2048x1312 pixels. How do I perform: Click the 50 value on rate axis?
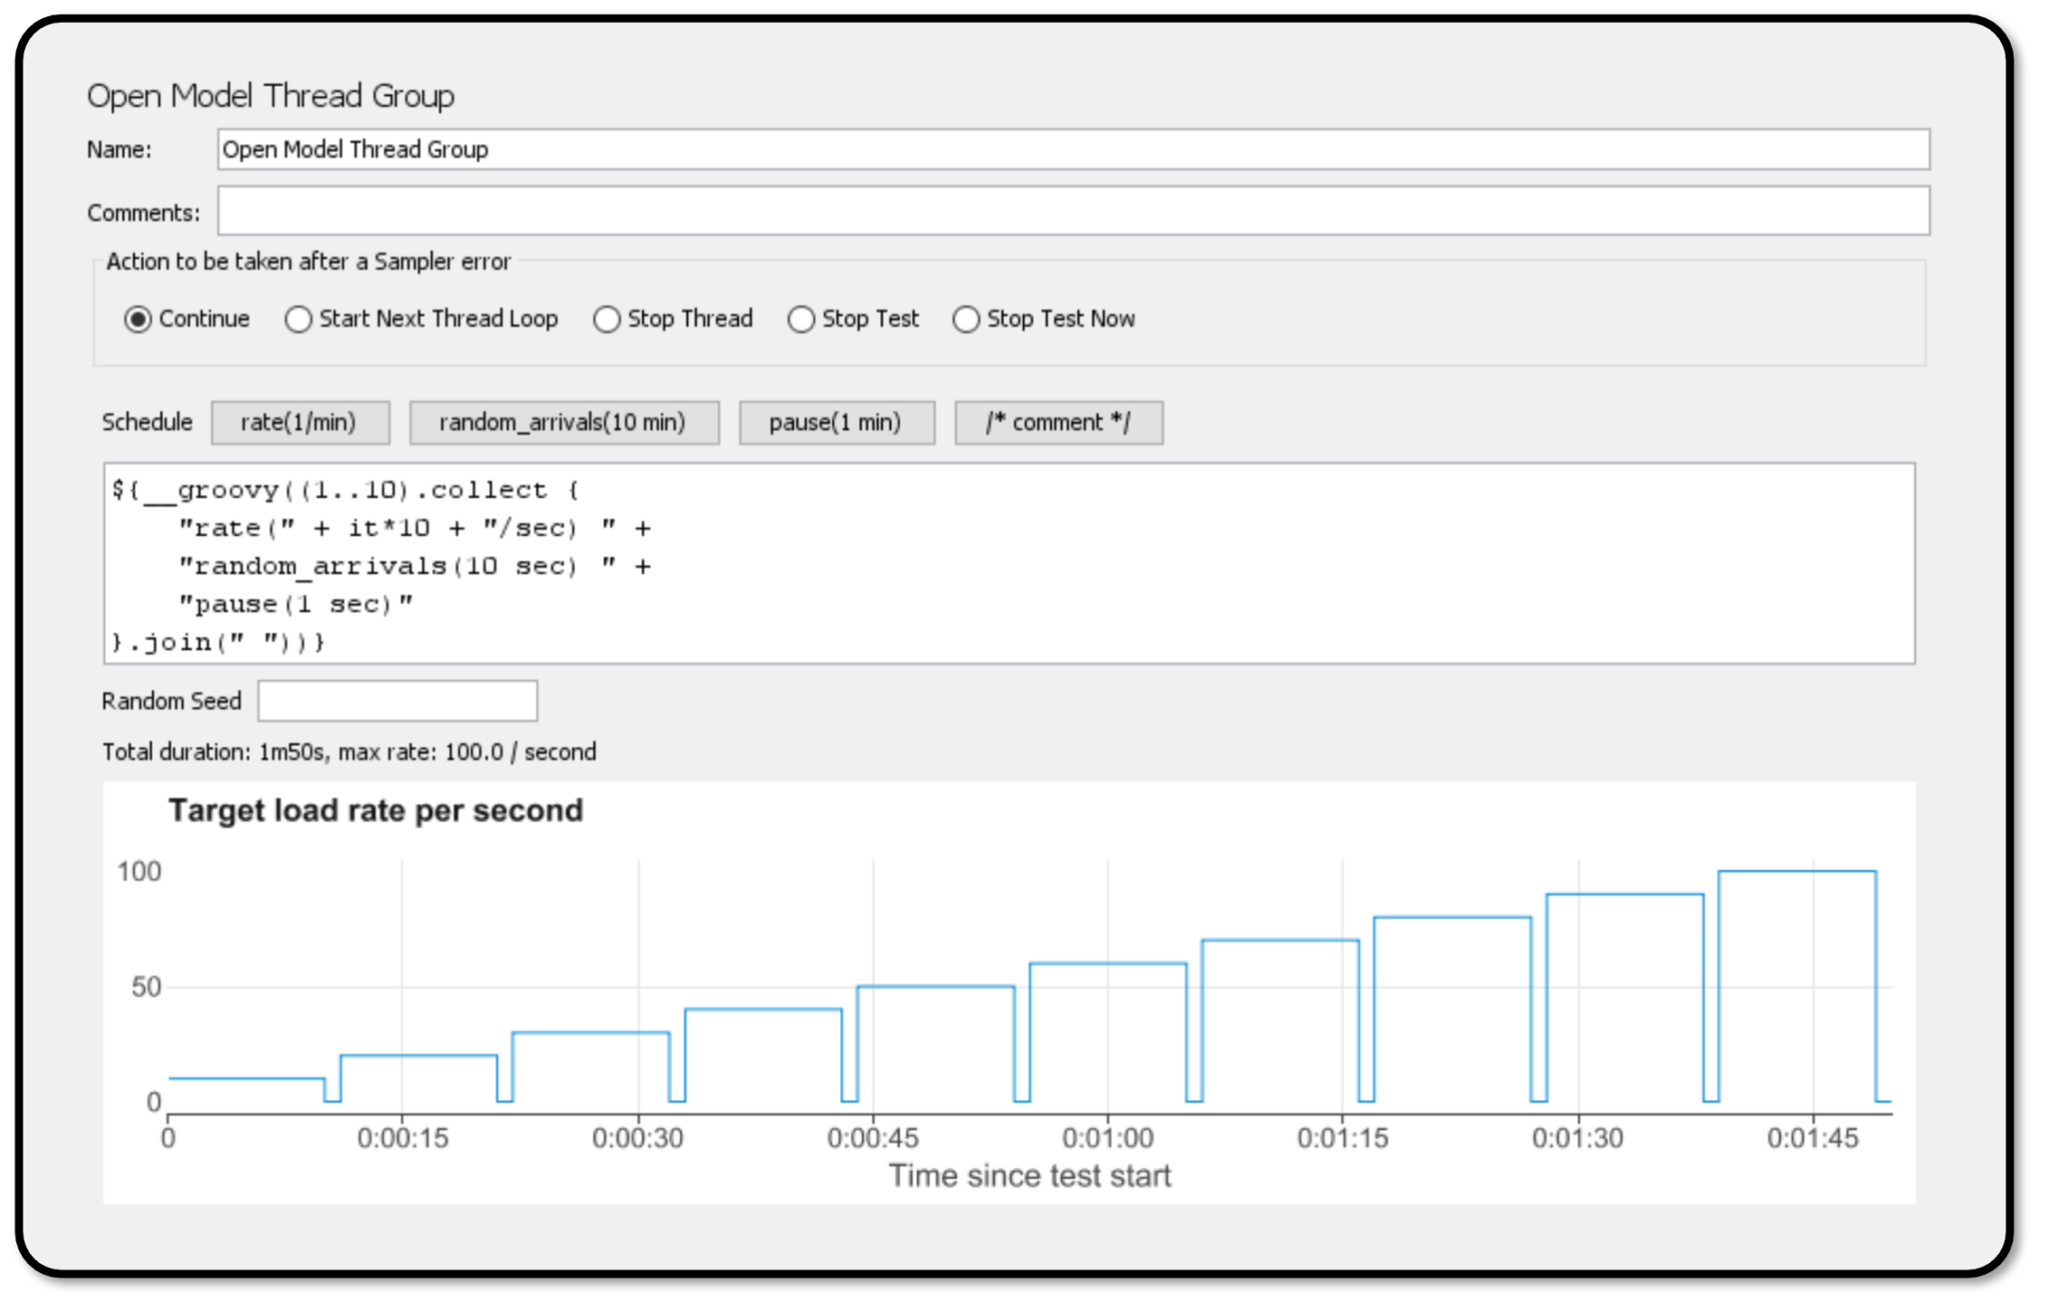point(146,987)
